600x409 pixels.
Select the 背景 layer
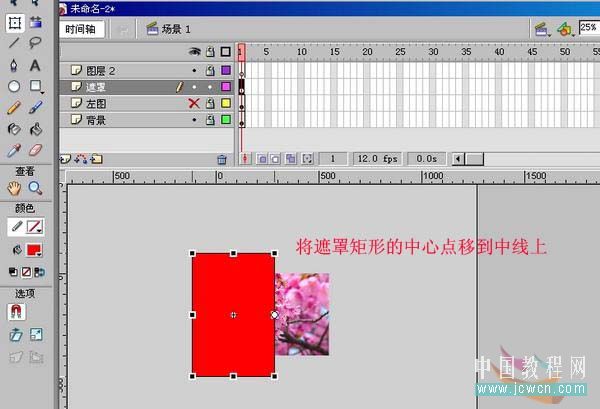[x=147, y=120]
